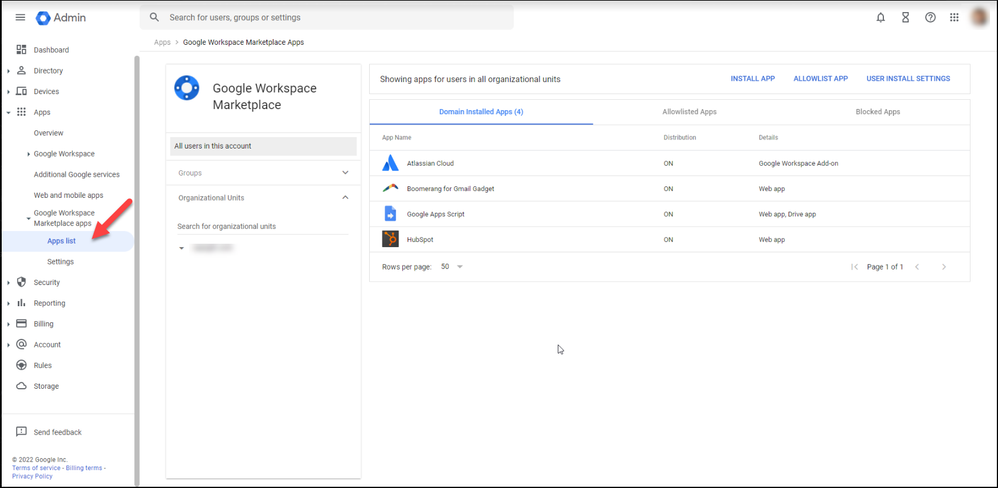
Task: Click the Account at-sign icon
Action: pyautogui.click(x=21, y=344)
